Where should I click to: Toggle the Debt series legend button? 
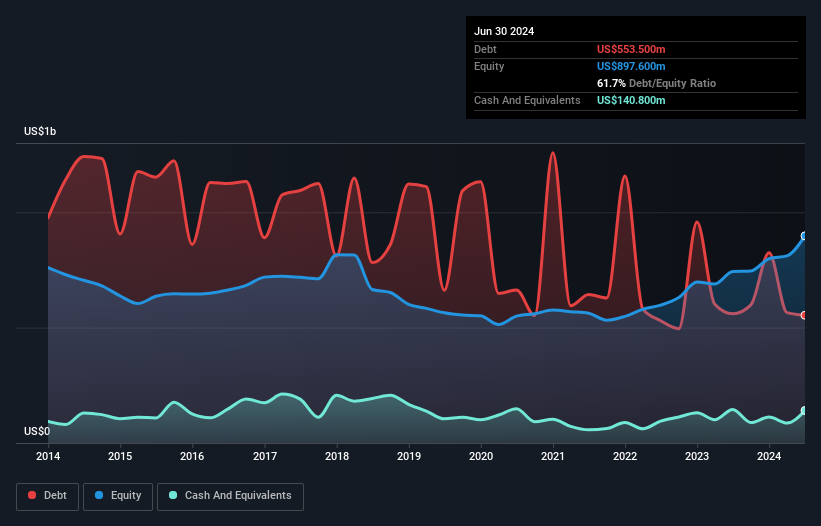(x=48, y=496)
